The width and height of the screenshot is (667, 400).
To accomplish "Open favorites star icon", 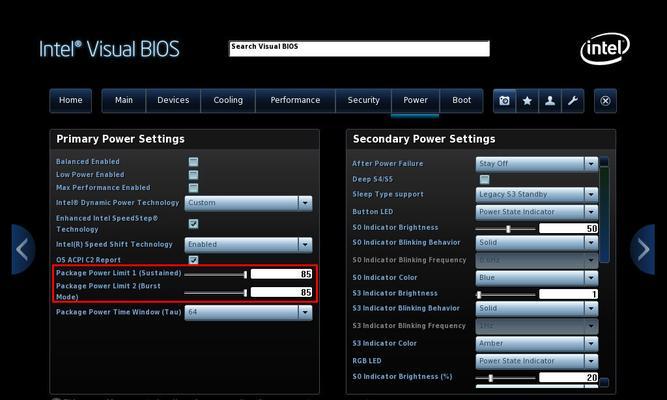I will coord(527,101).
